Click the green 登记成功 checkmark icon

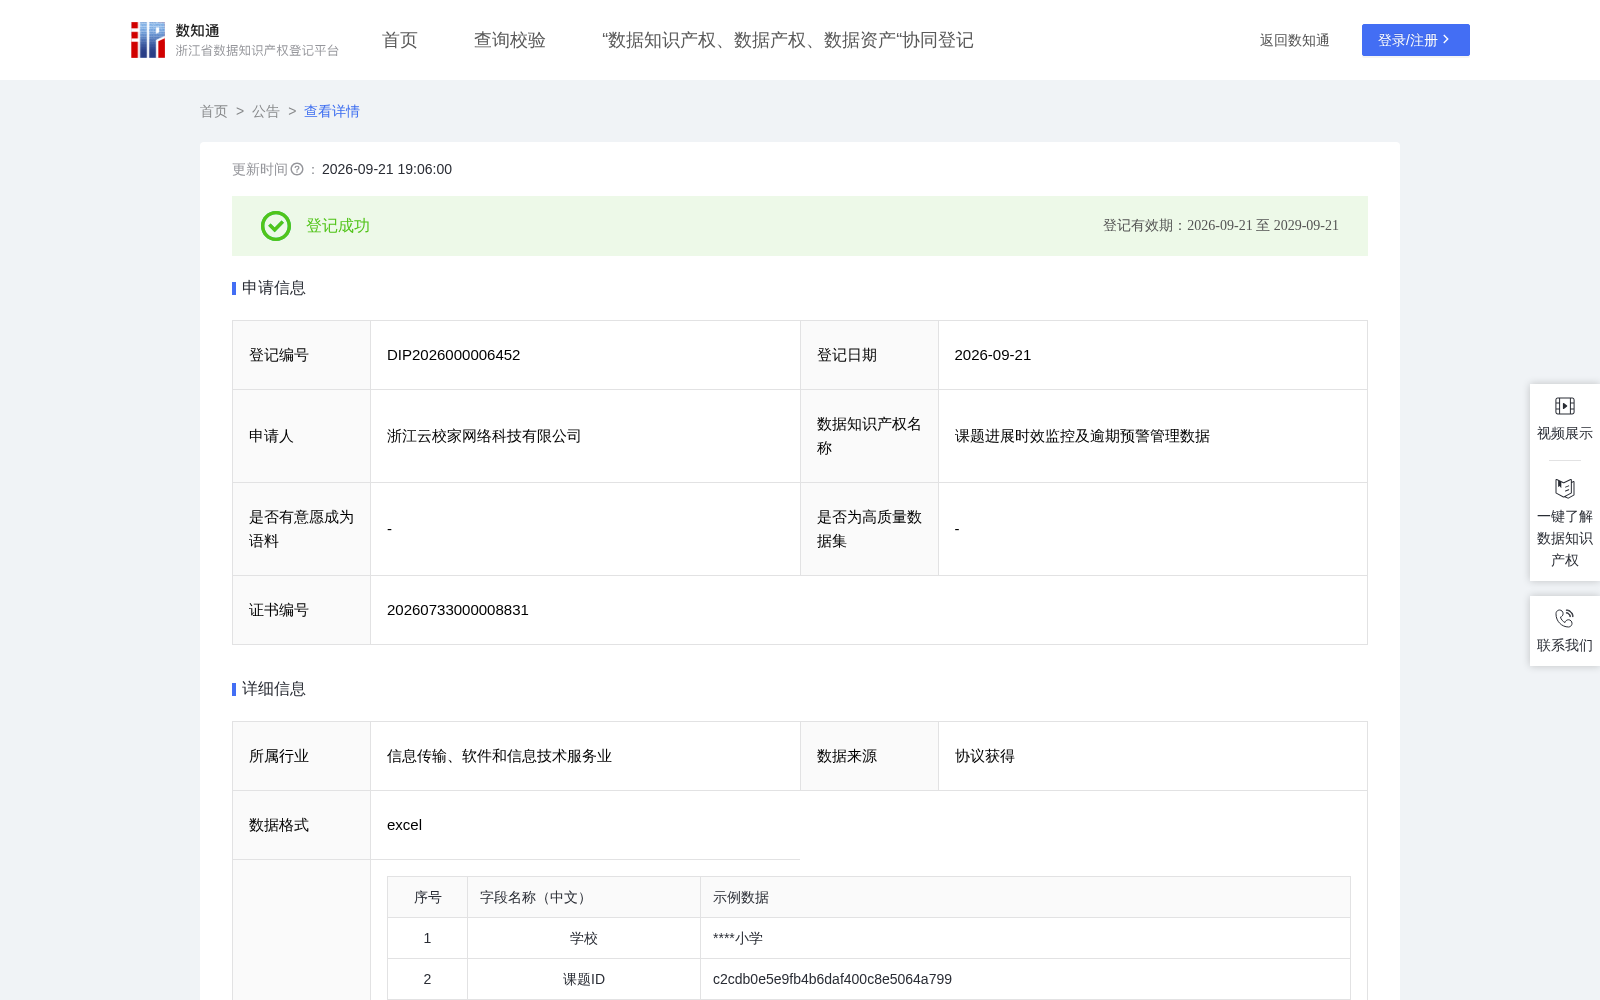pos(276,226)
